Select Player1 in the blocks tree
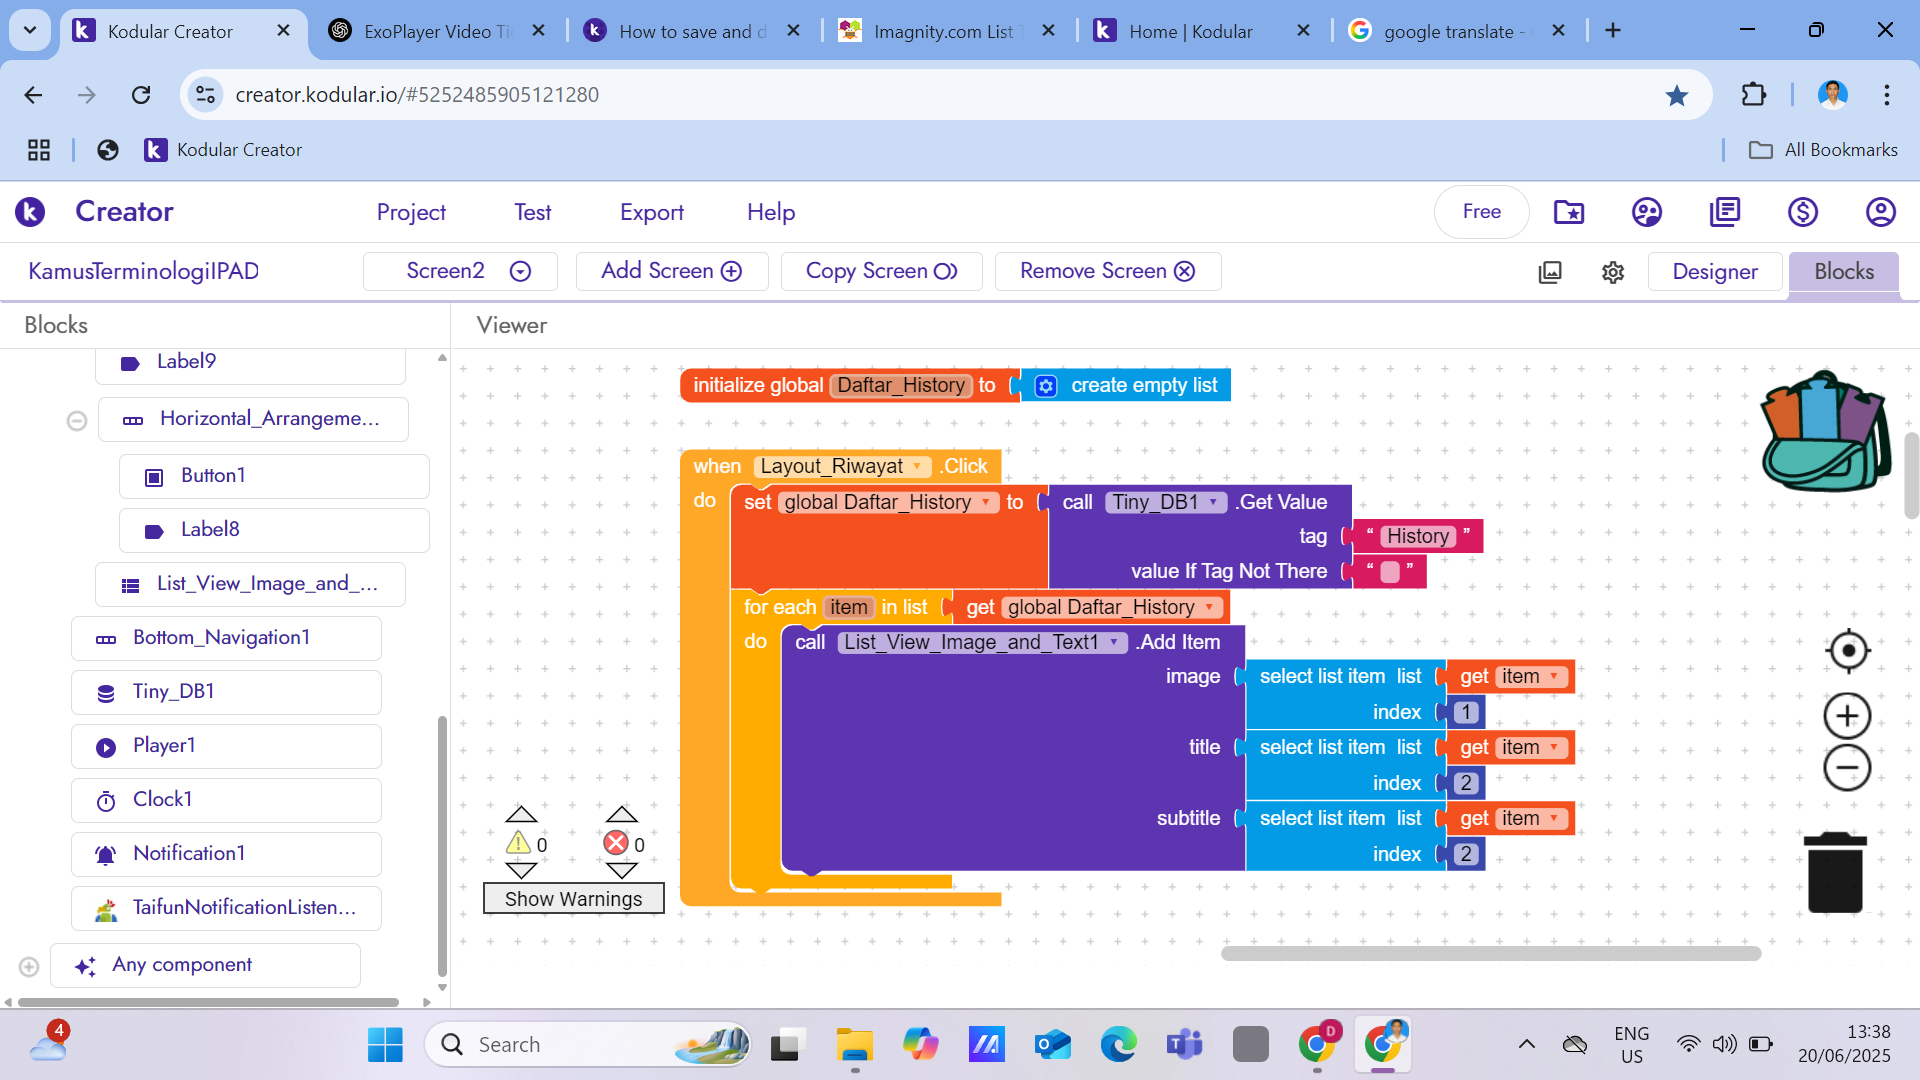The image size is (1920, 1080). (x=226, y=746)
